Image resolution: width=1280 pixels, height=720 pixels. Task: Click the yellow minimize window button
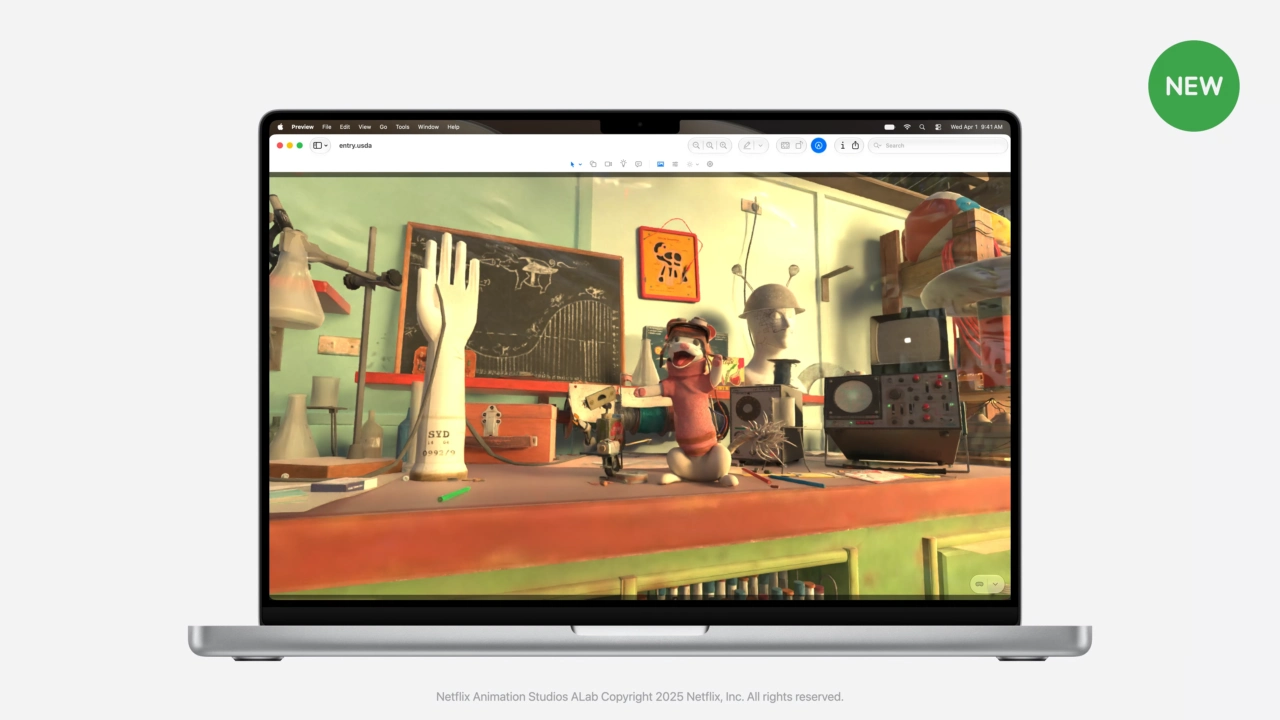click(290, 145)
